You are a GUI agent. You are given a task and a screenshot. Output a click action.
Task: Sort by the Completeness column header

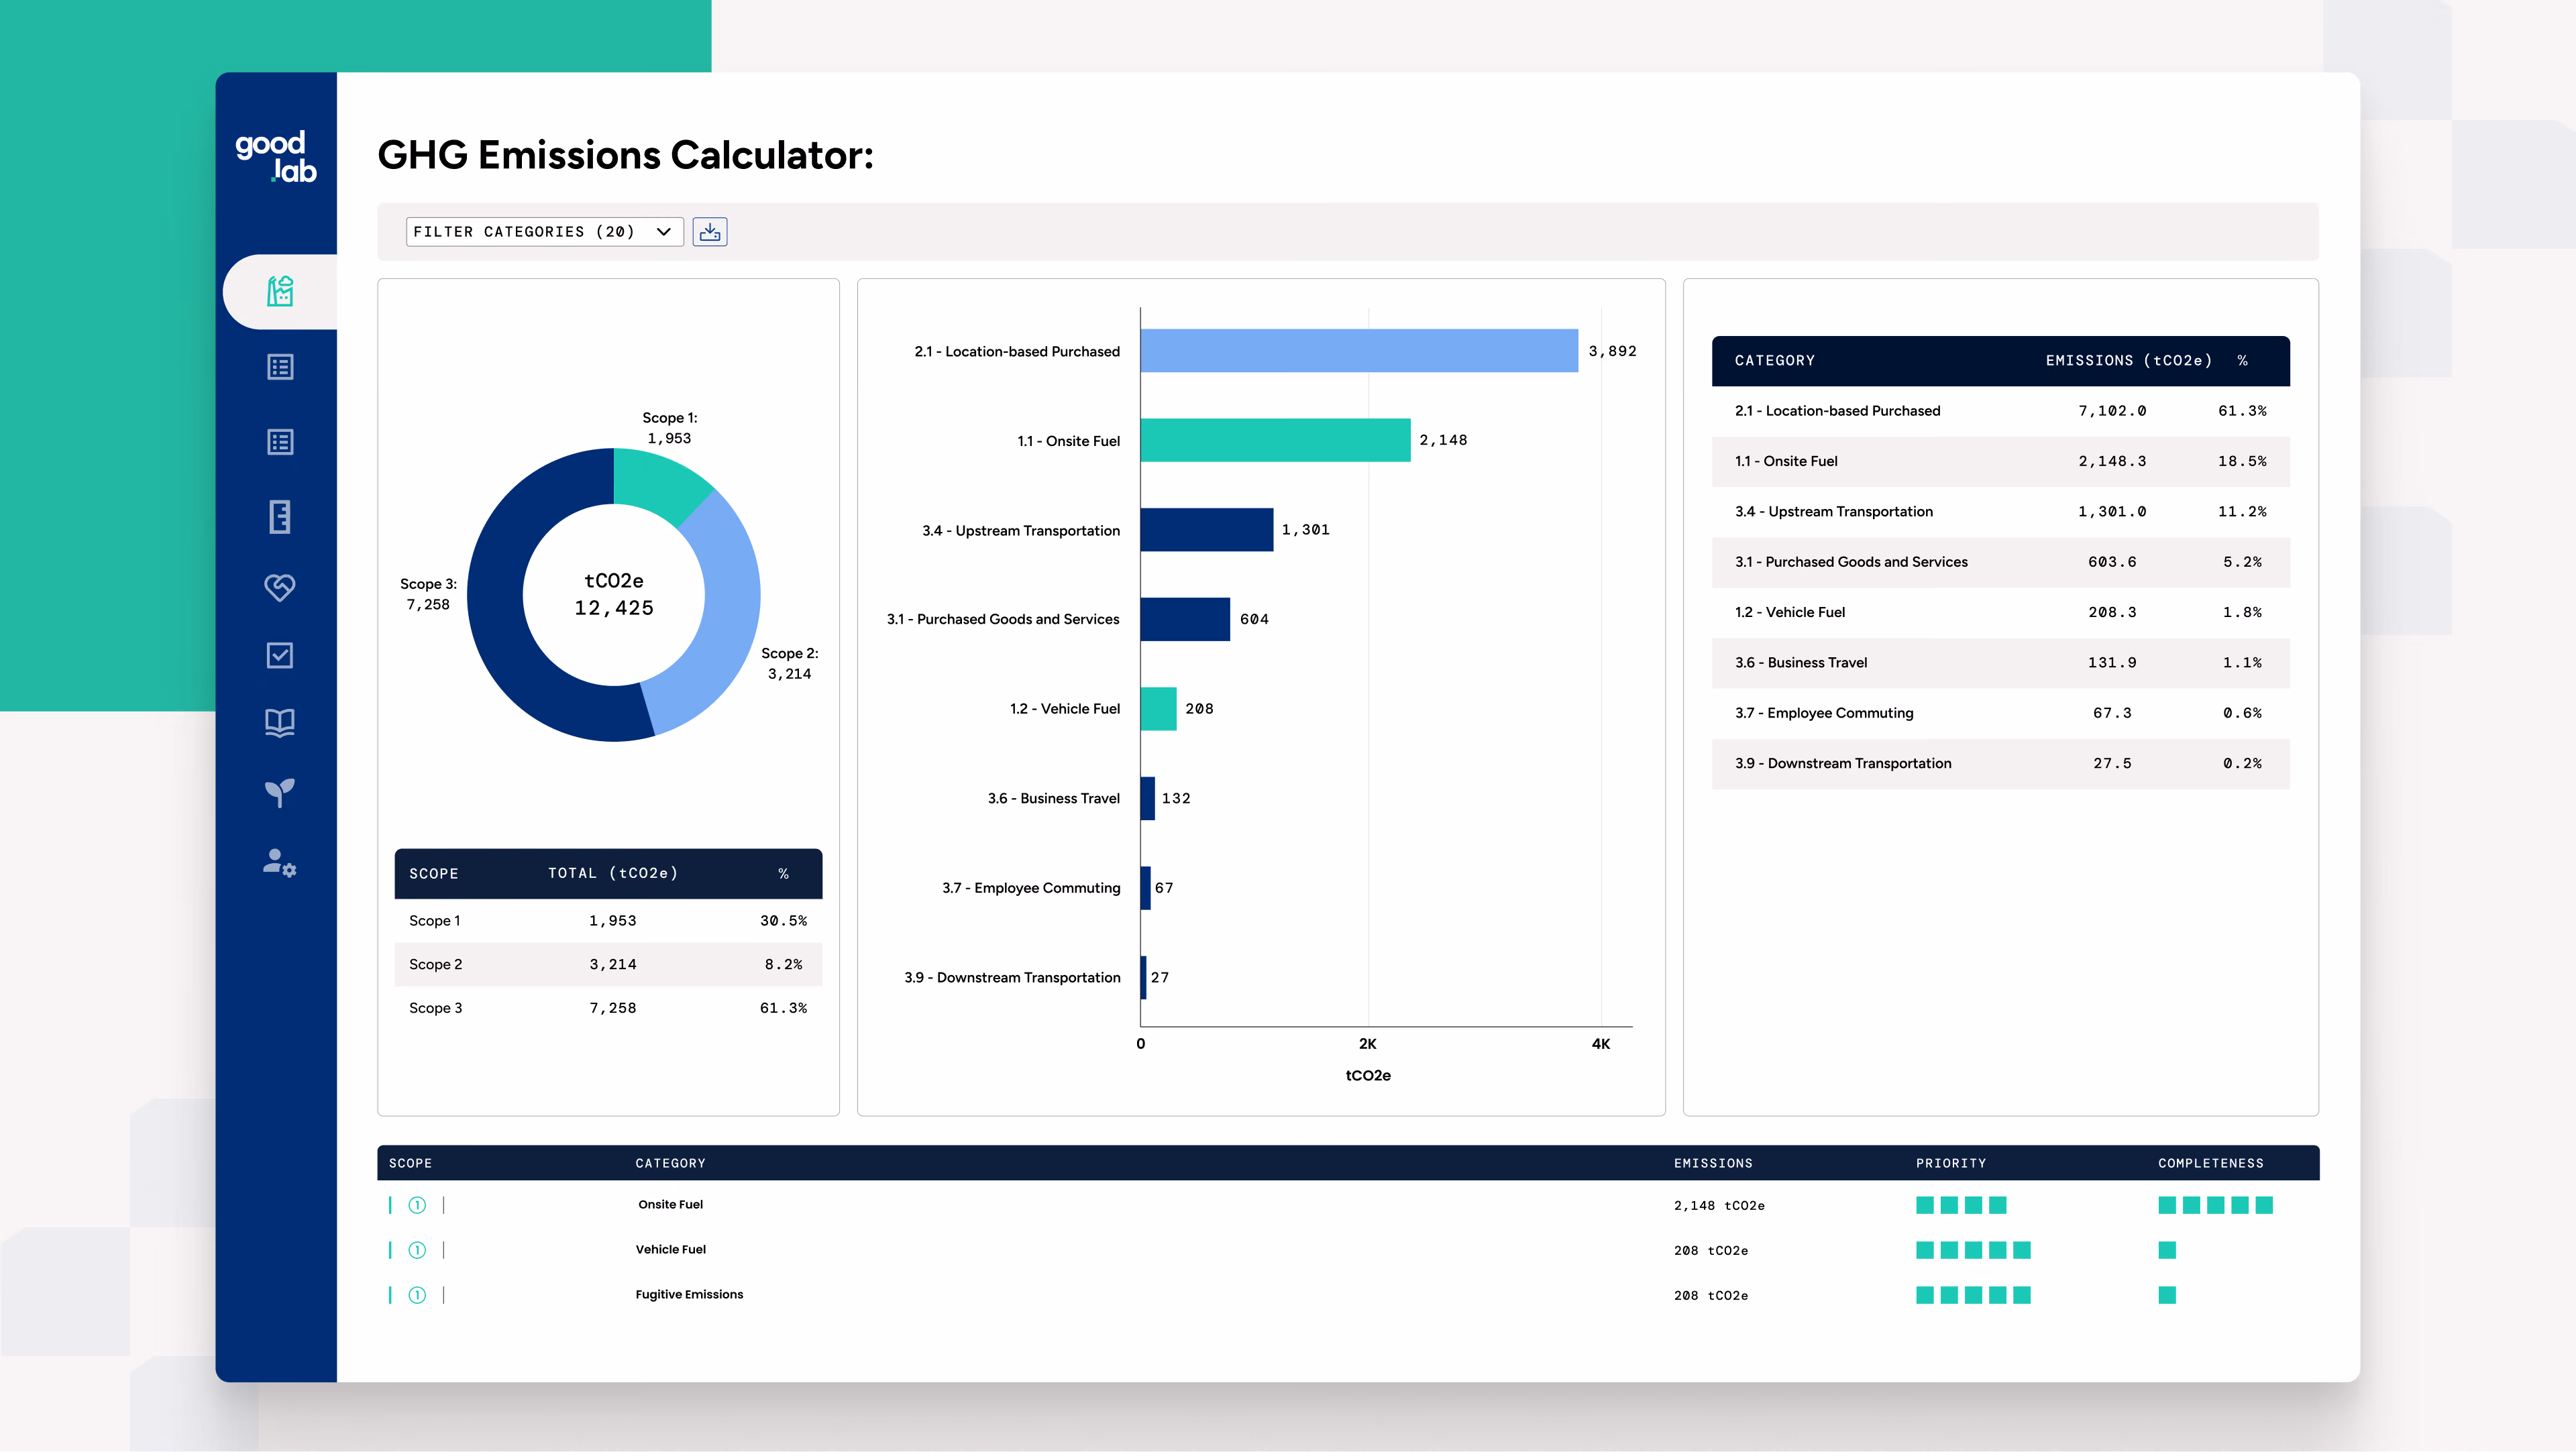[x=2210, y=1163]
